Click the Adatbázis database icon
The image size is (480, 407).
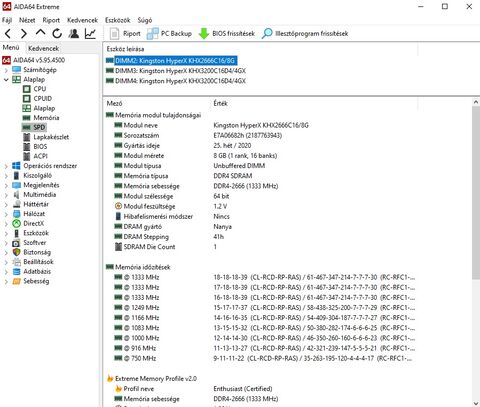(x=16, y=272)
